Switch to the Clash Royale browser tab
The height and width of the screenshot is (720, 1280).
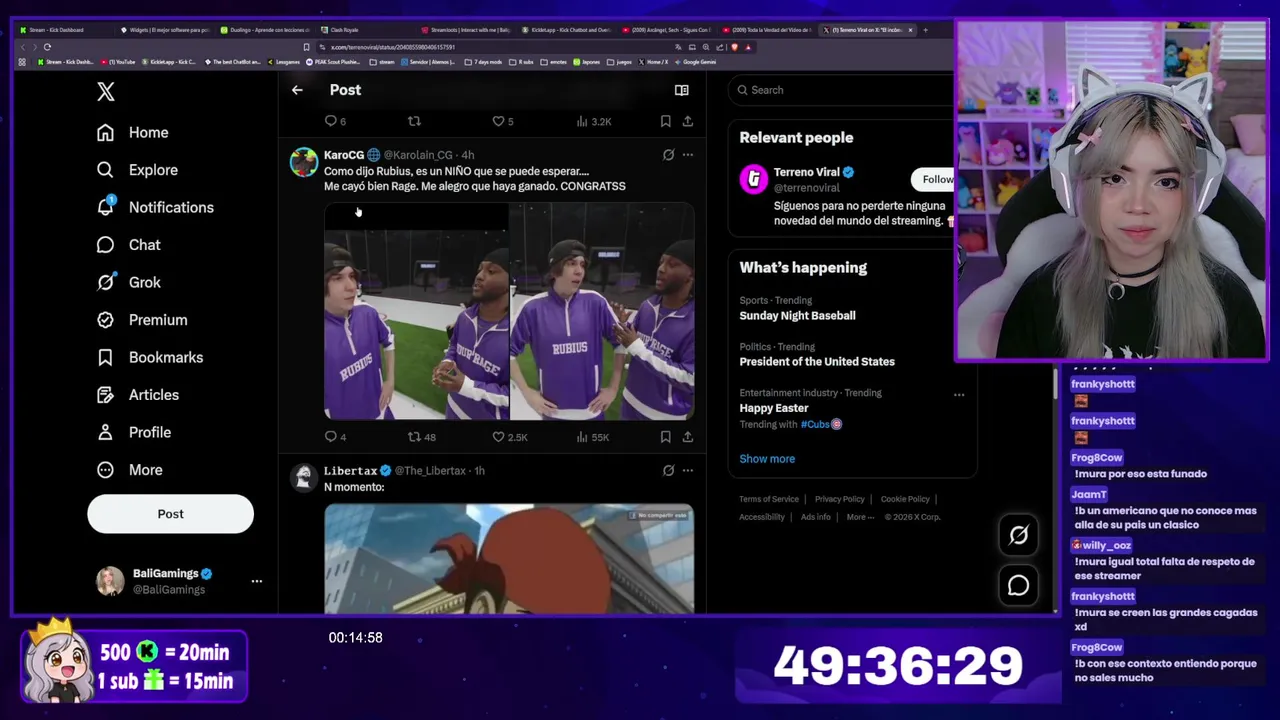point(364,30)
